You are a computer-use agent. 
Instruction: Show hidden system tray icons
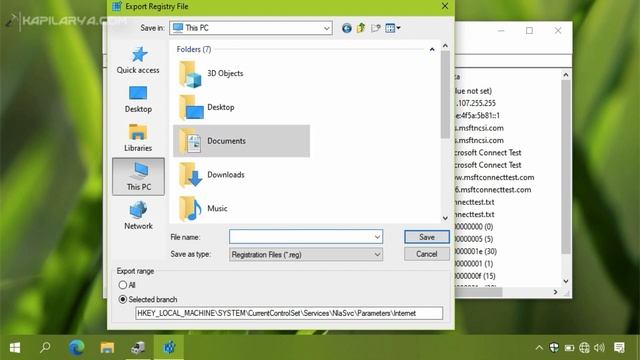[x=539, y=348]
